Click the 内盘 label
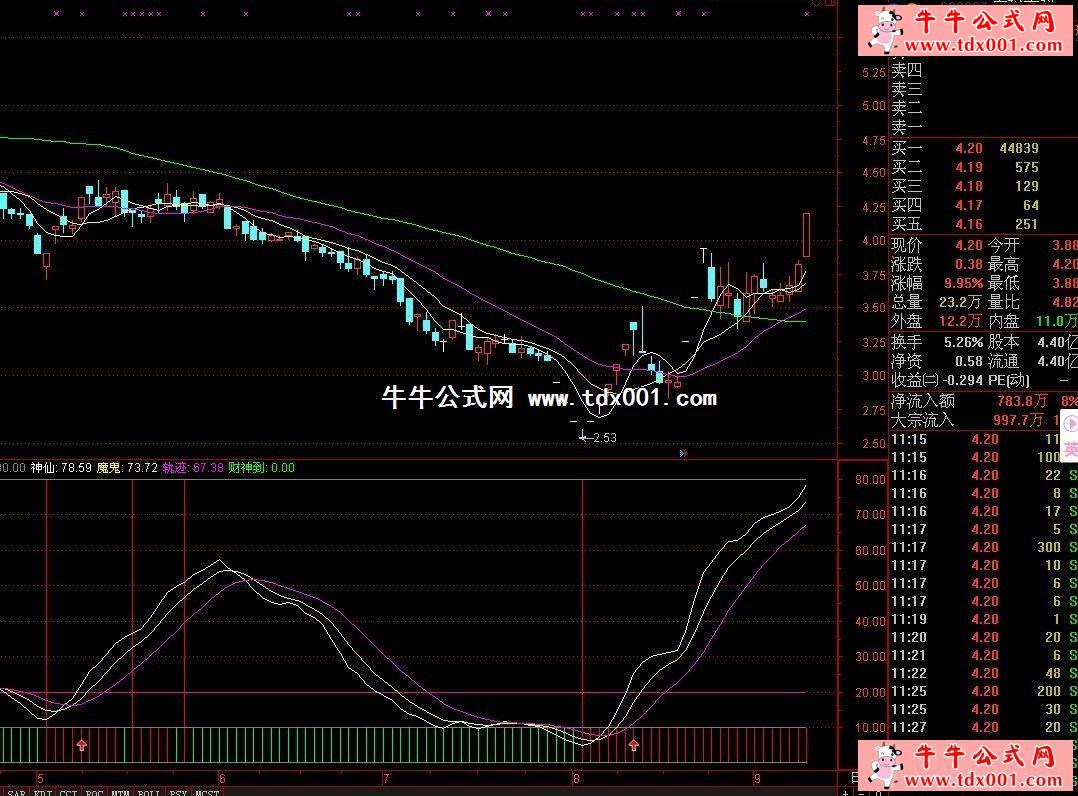 [x=1004, y=321]
